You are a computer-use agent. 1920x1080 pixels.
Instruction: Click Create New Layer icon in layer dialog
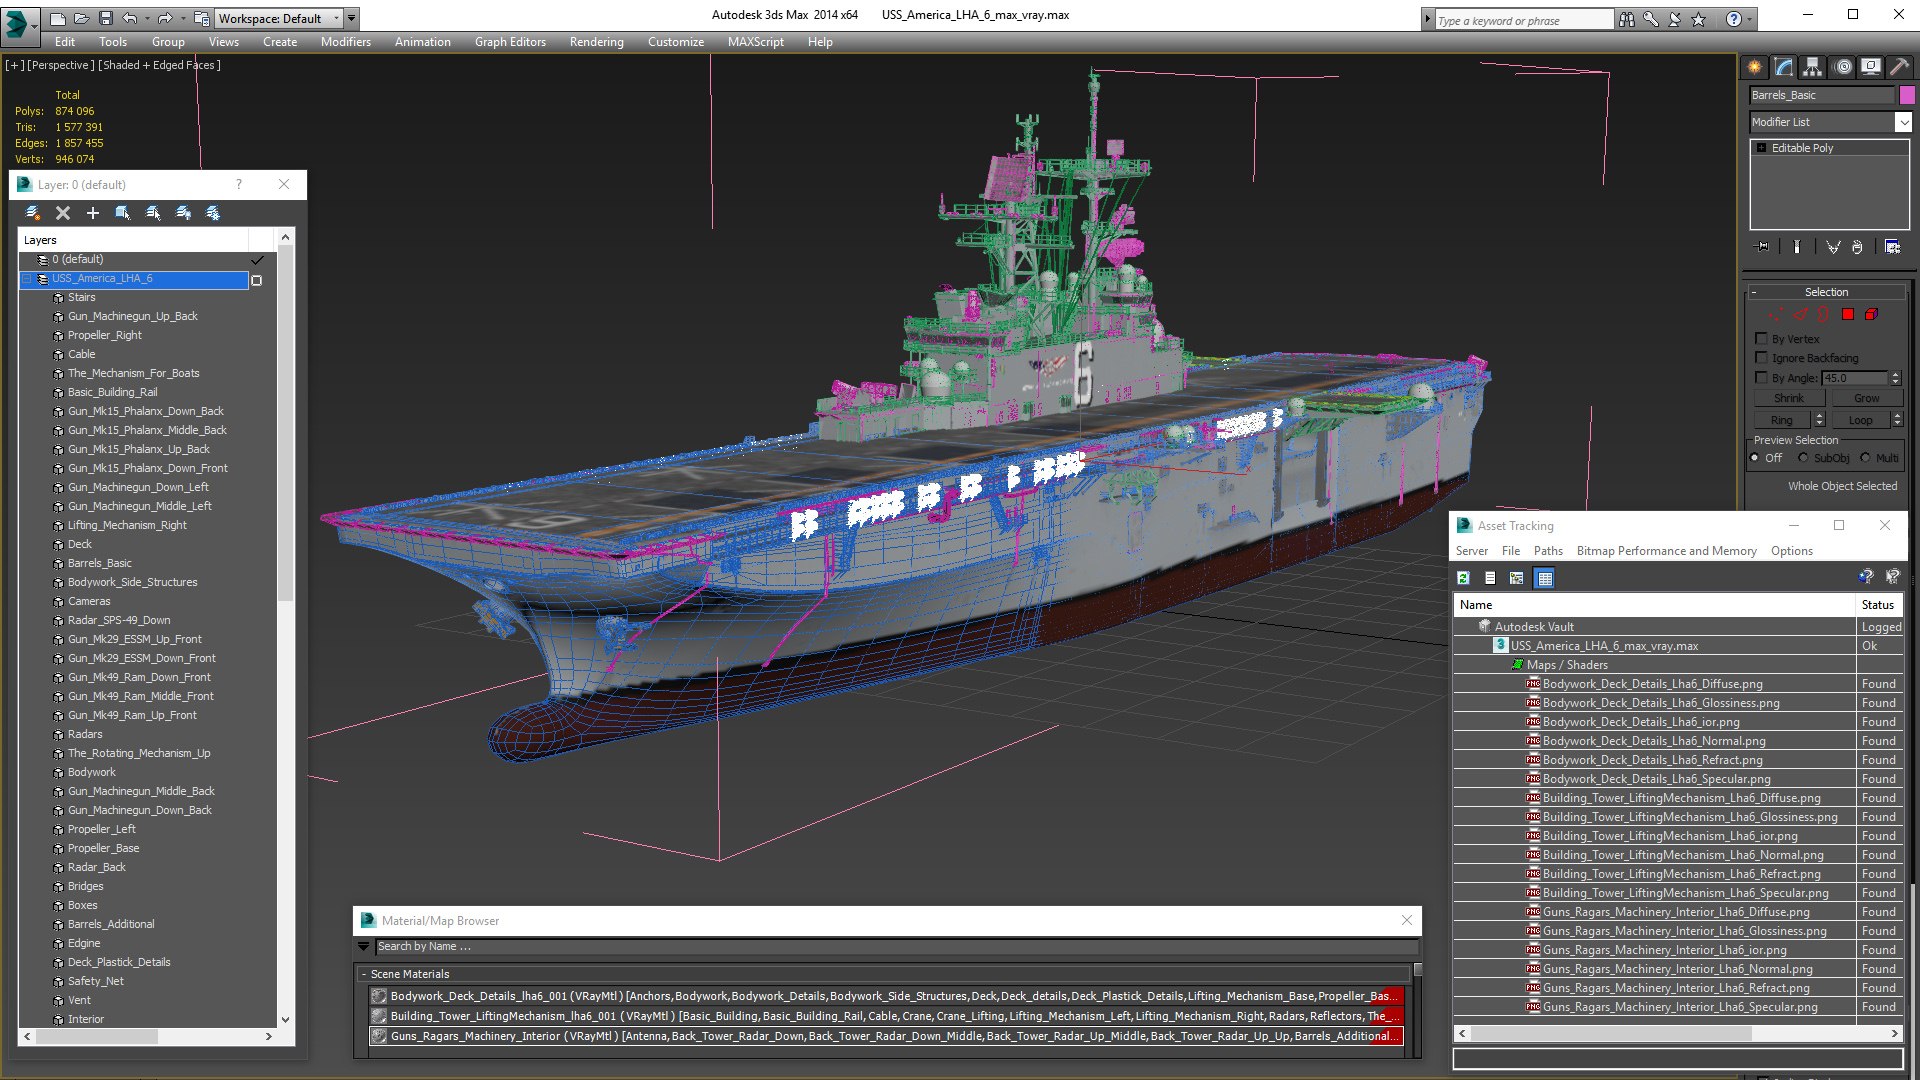[x=33, y=213]
